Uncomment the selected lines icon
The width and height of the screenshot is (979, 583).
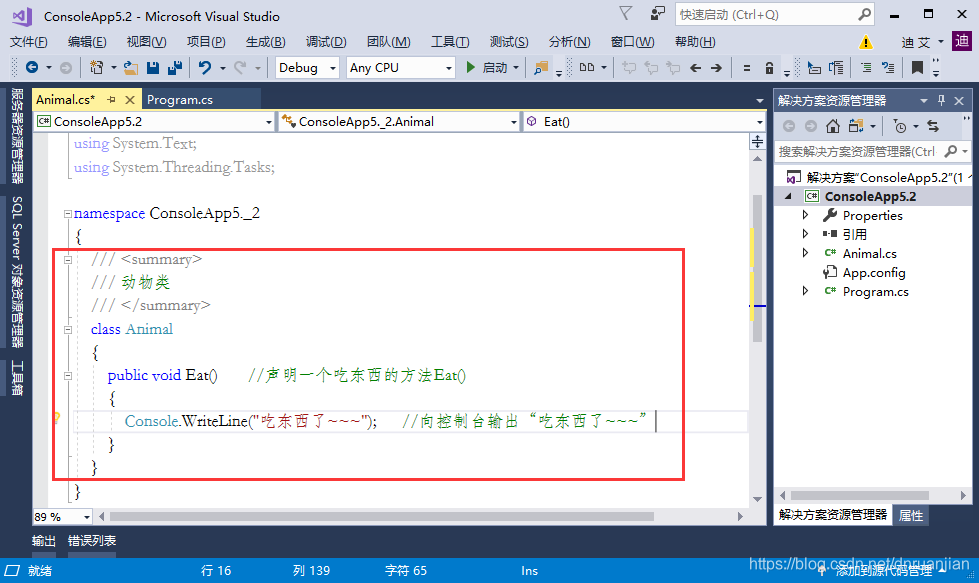coord(888,67)
